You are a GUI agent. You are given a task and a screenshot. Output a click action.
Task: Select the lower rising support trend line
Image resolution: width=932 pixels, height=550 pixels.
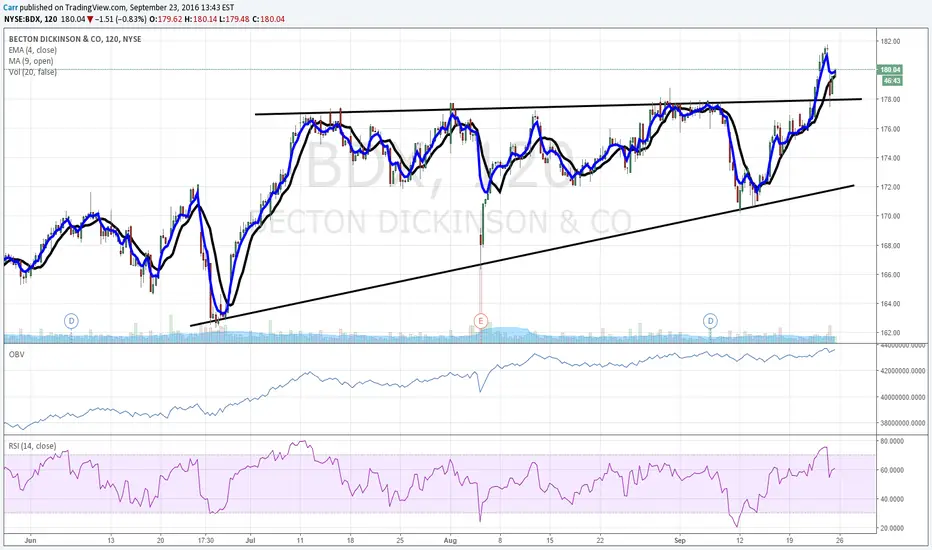(522, 256)
